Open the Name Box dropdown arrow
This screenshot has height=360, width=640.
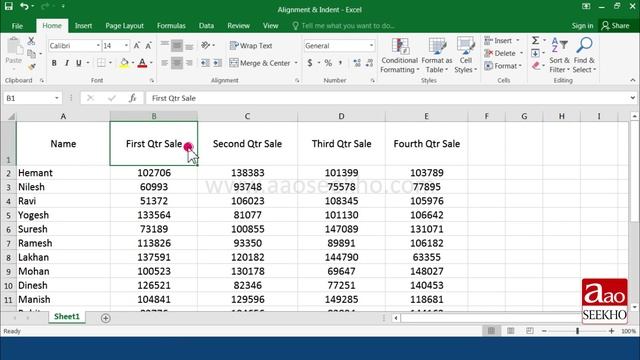[57, 98]
